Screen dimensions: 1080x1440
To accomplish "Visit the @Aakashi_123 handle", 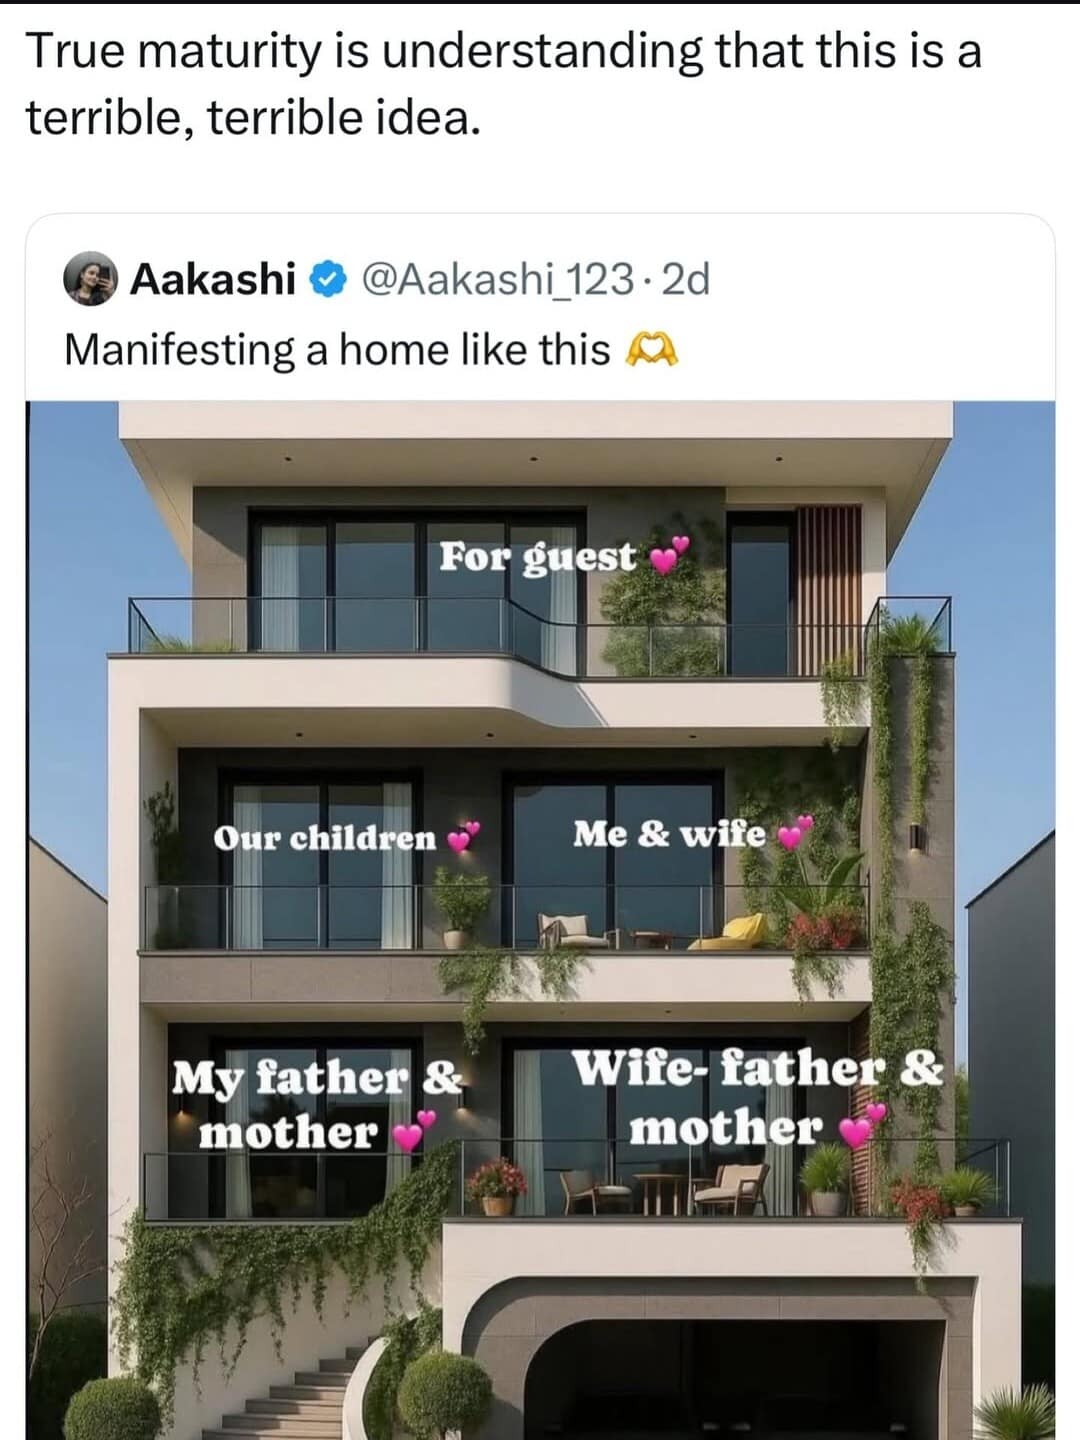I will click(495, 279).
